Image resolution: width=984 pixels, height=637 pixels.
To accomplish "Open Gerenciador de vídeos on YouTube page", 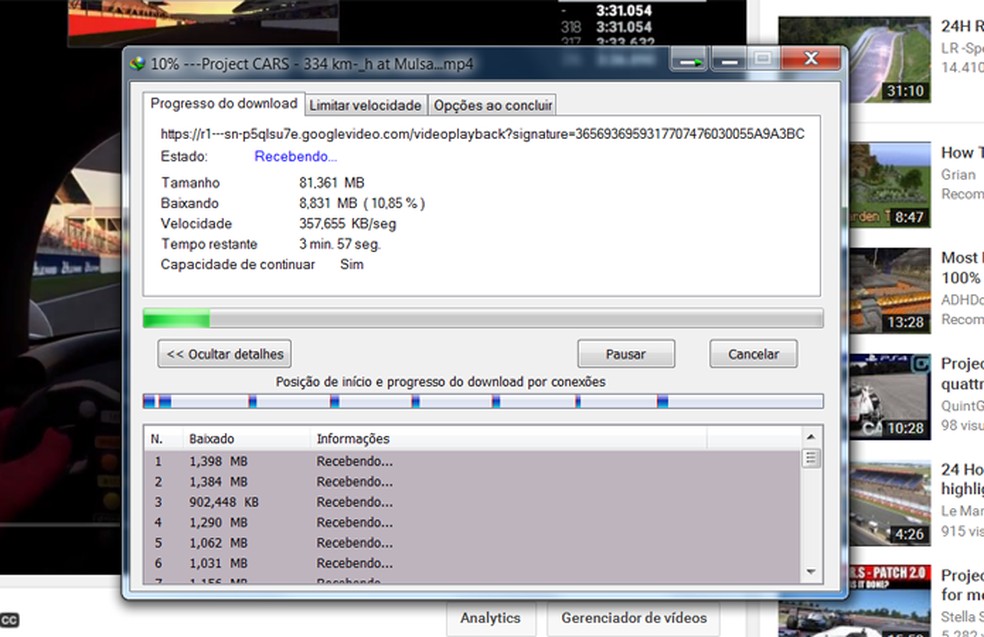I will (x=634, y=618).
